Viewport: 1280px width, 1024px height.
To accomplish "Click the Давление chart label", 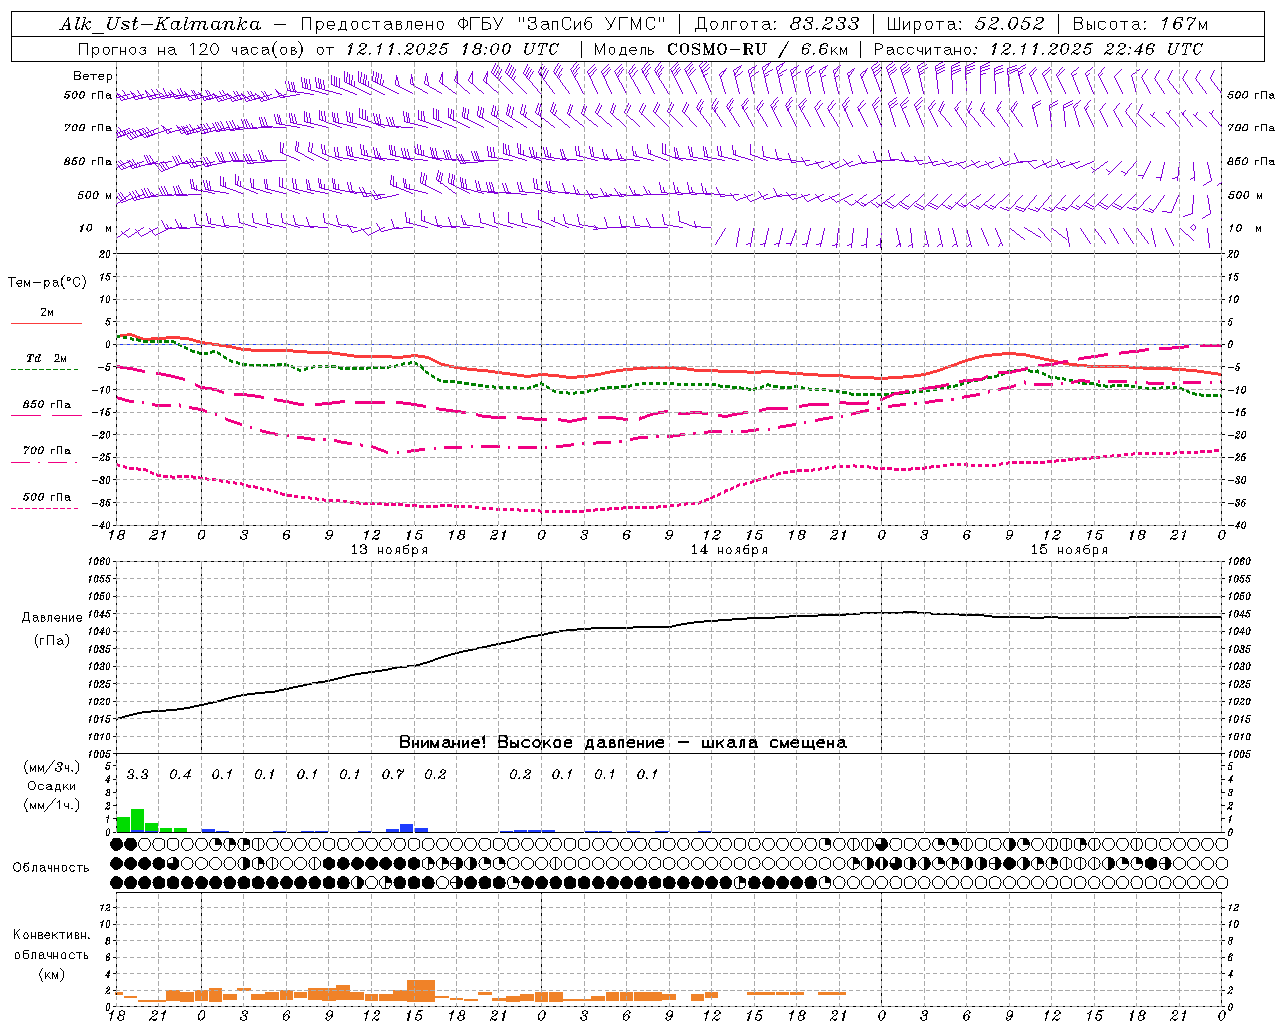I will point(52,618).
